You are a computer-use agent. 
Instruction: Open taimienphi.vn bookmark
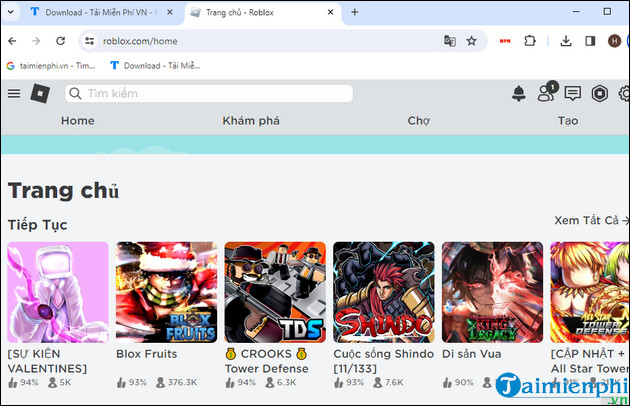(x=51, y=66)
